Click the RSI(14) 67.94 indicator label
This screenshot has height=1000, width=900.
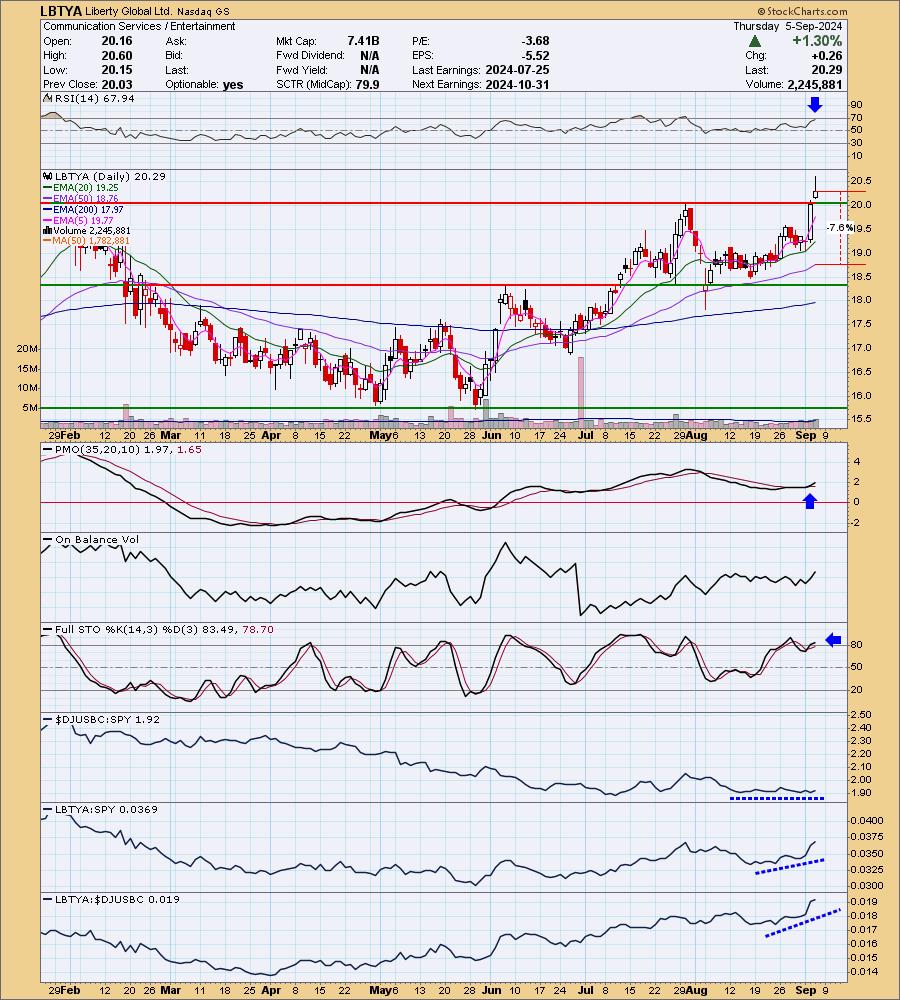pyautogui.click(x=89, y=98)
